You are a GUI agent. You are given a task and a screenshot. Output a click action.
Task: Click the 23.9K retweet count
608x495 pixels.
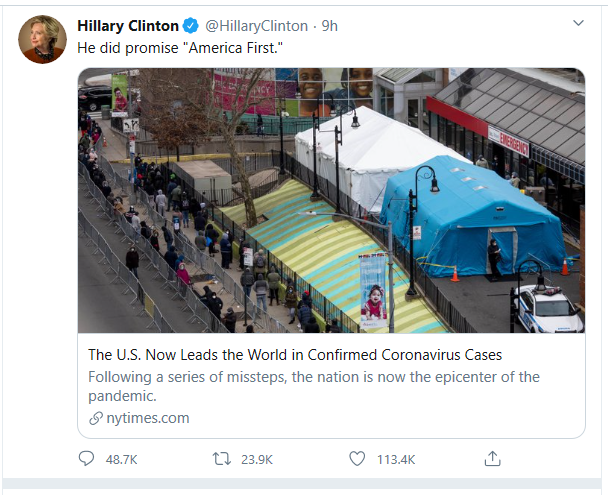[x=257, y=459]
